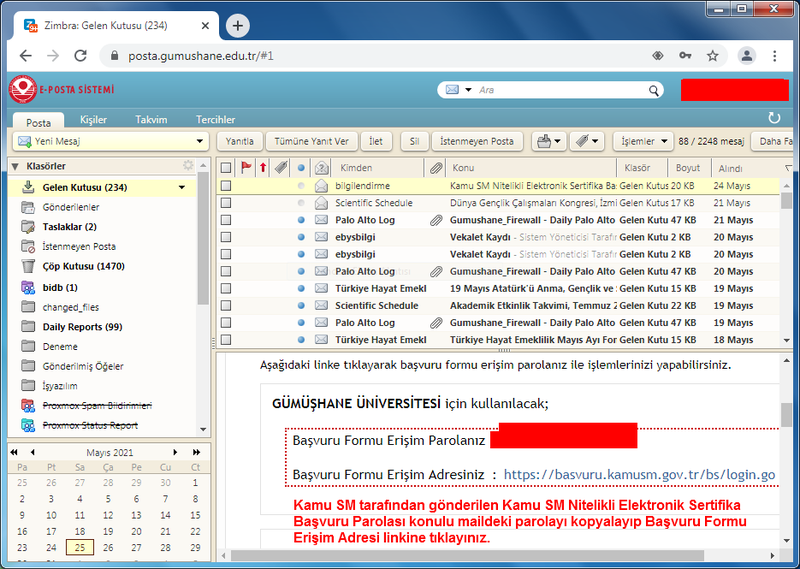Screen dimensions: 800x569
Task: Open the Kişiler tab
Action: click(x=94, y=119)
